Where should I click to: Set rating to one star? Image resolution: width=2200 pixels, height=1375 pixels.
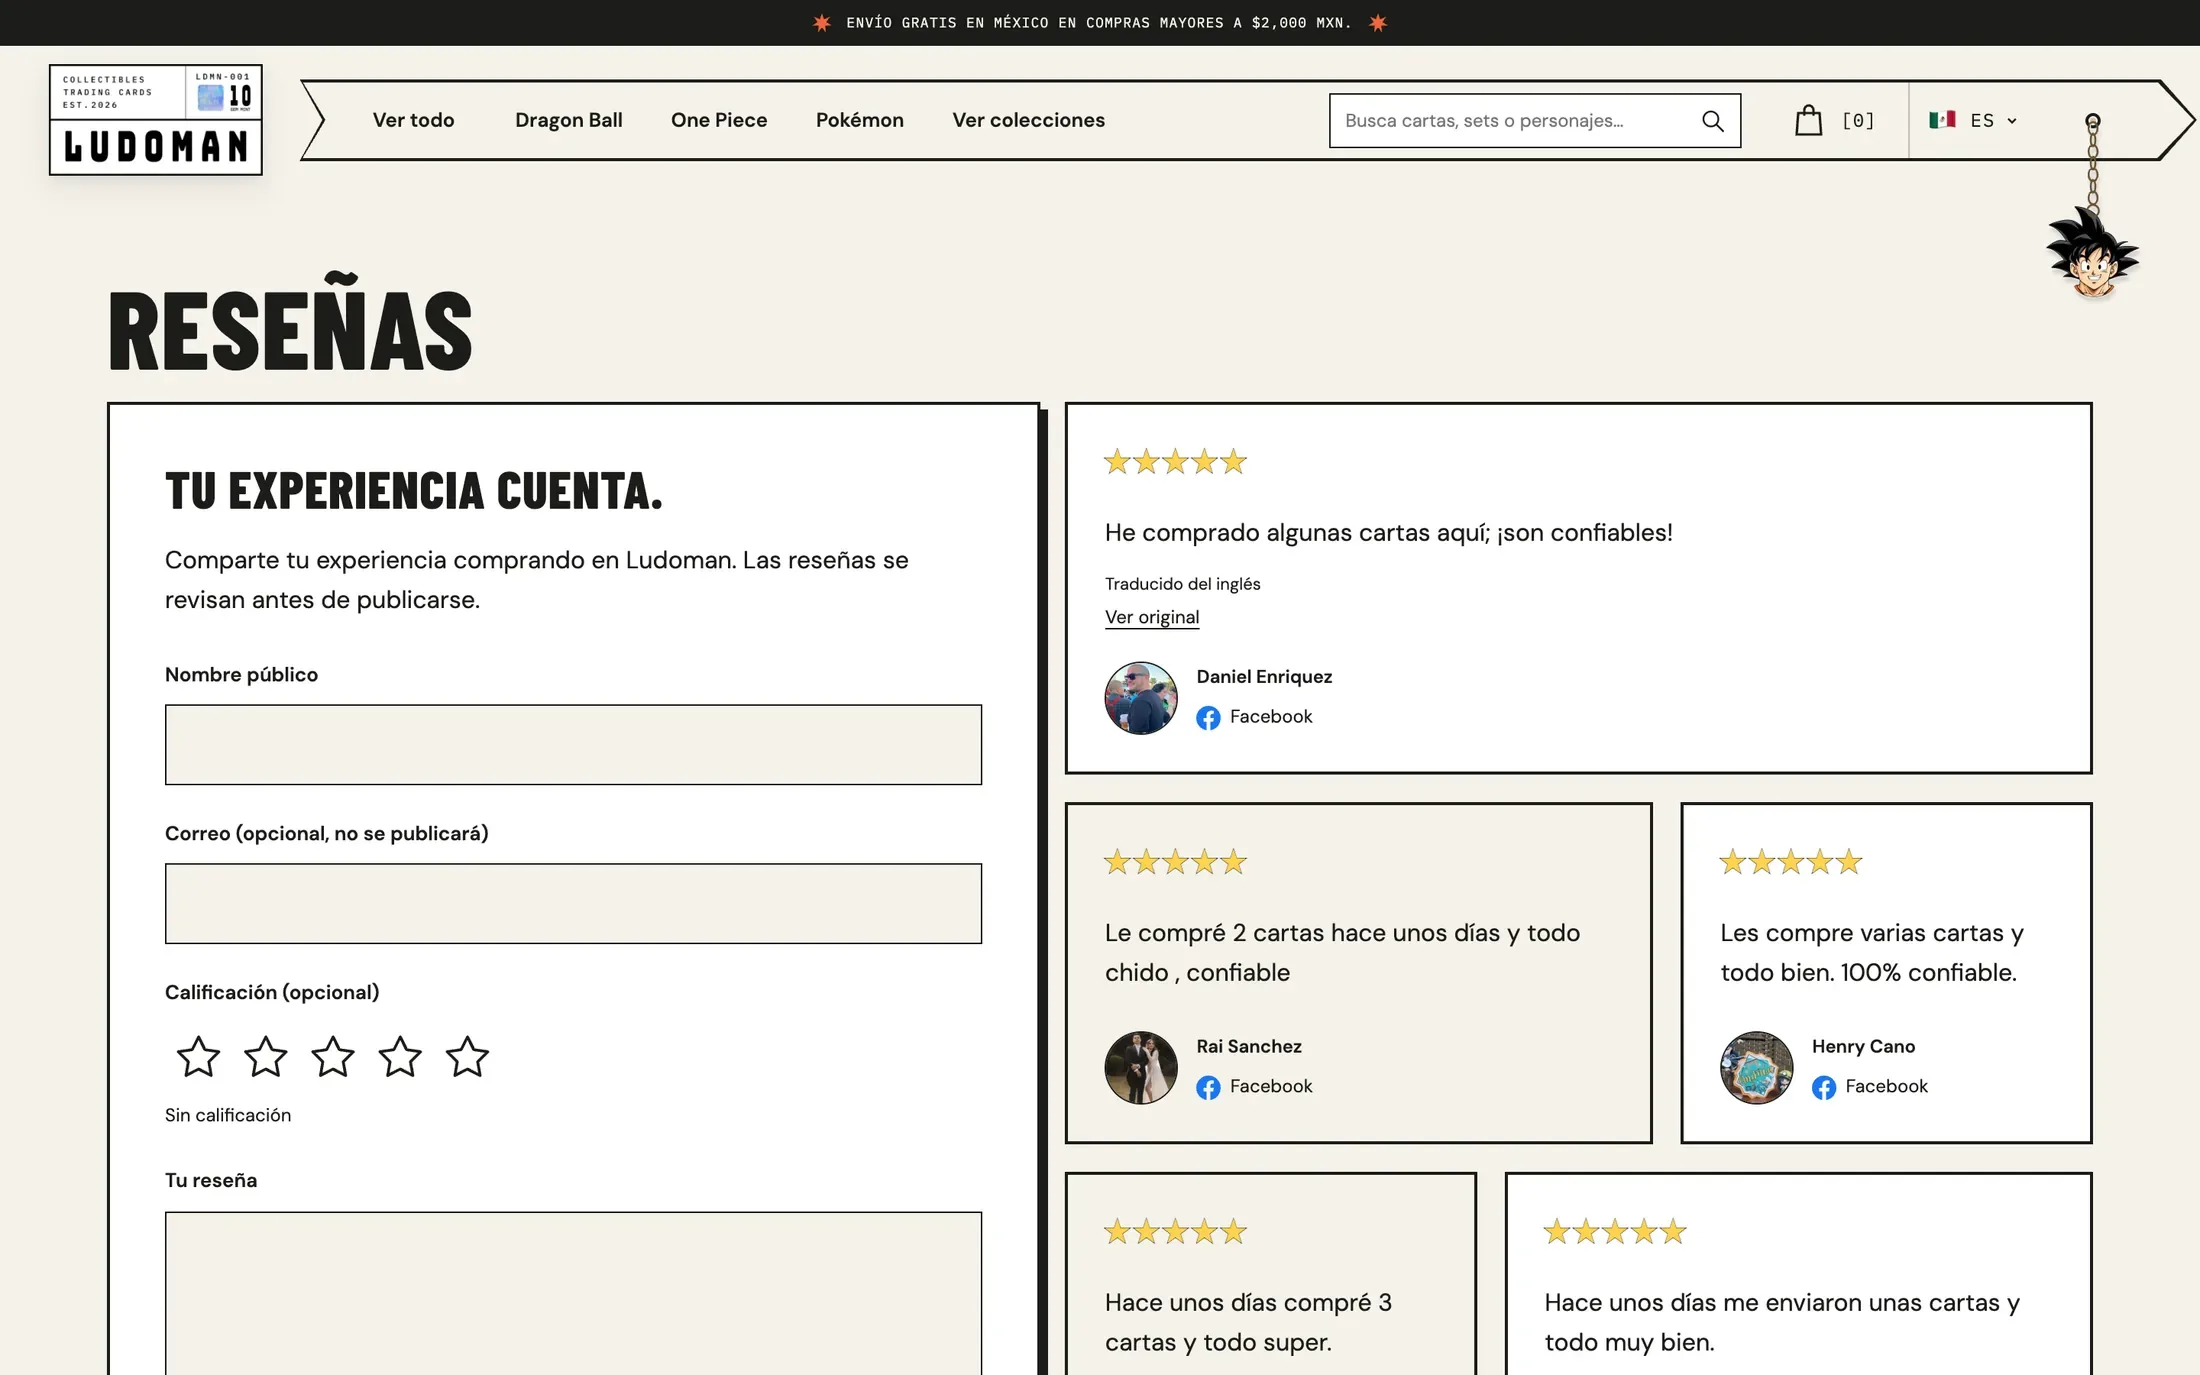tap(198, 1057)
